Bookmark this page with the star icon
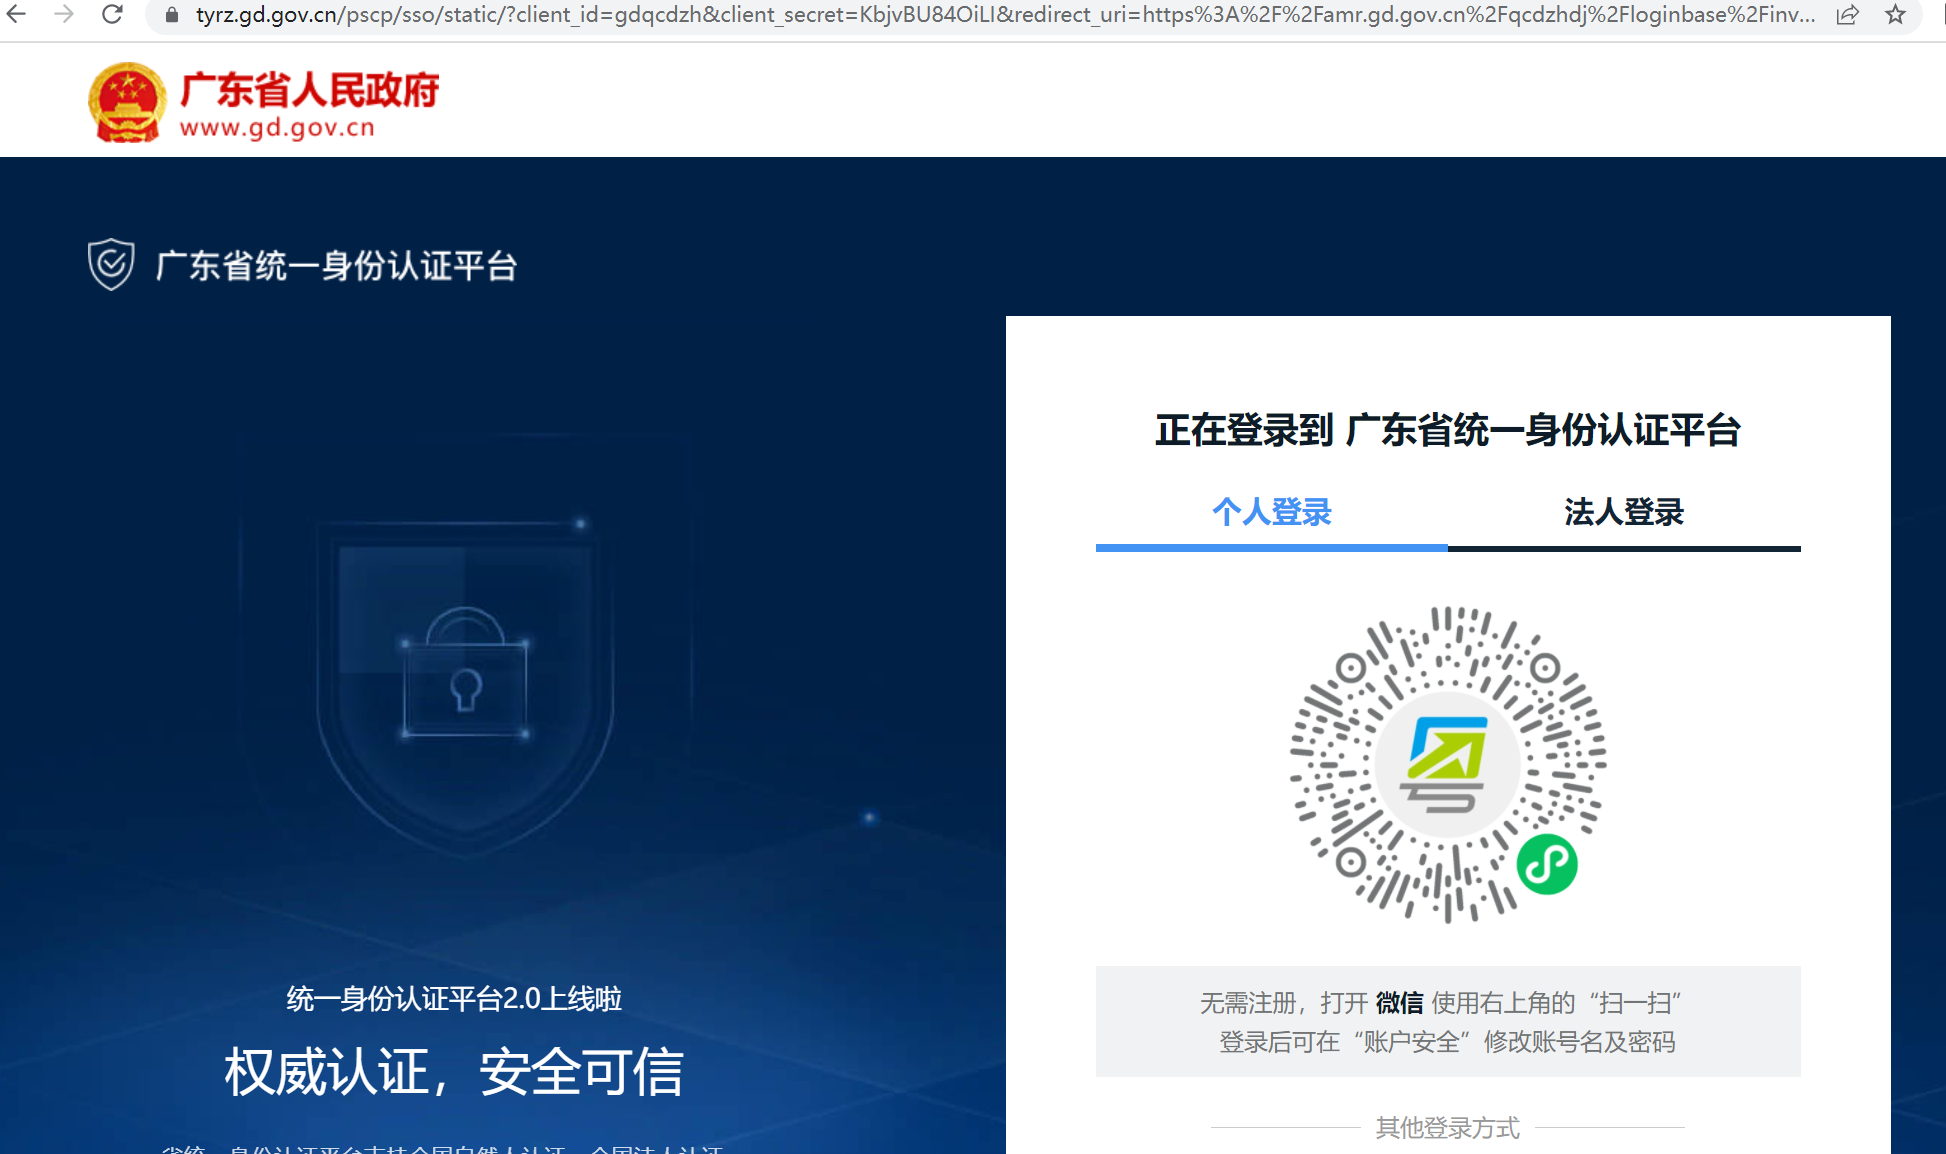Screen dimensions: 1946x1154 coord(1895,15)
